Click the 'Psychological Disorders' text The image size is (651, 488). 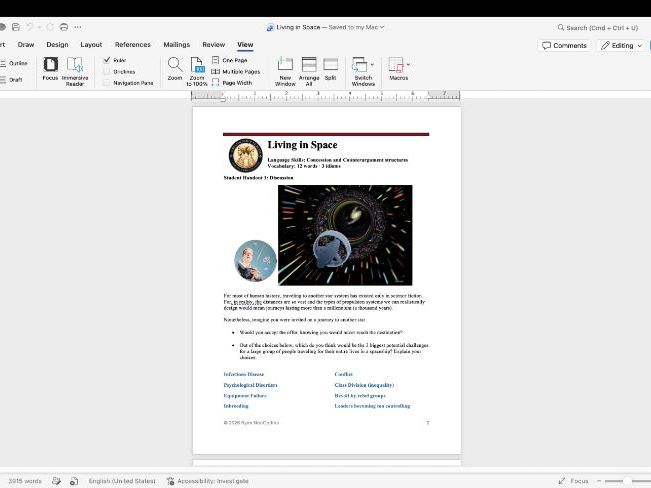coord(250,385)
